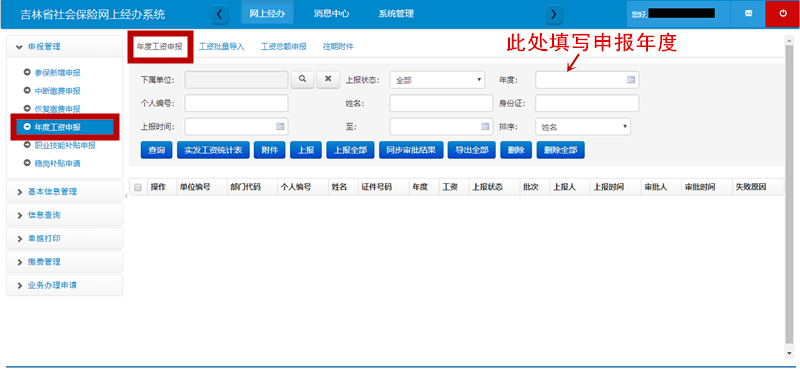Screen dimensions: 800x369
Task: Focus the 姓名 input field
Action: point(441,103)
